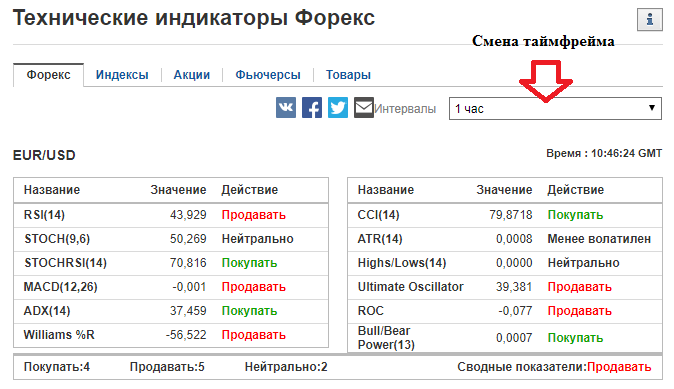
Task: Click the ADX(14) indicator name
Action: point(47,311)
